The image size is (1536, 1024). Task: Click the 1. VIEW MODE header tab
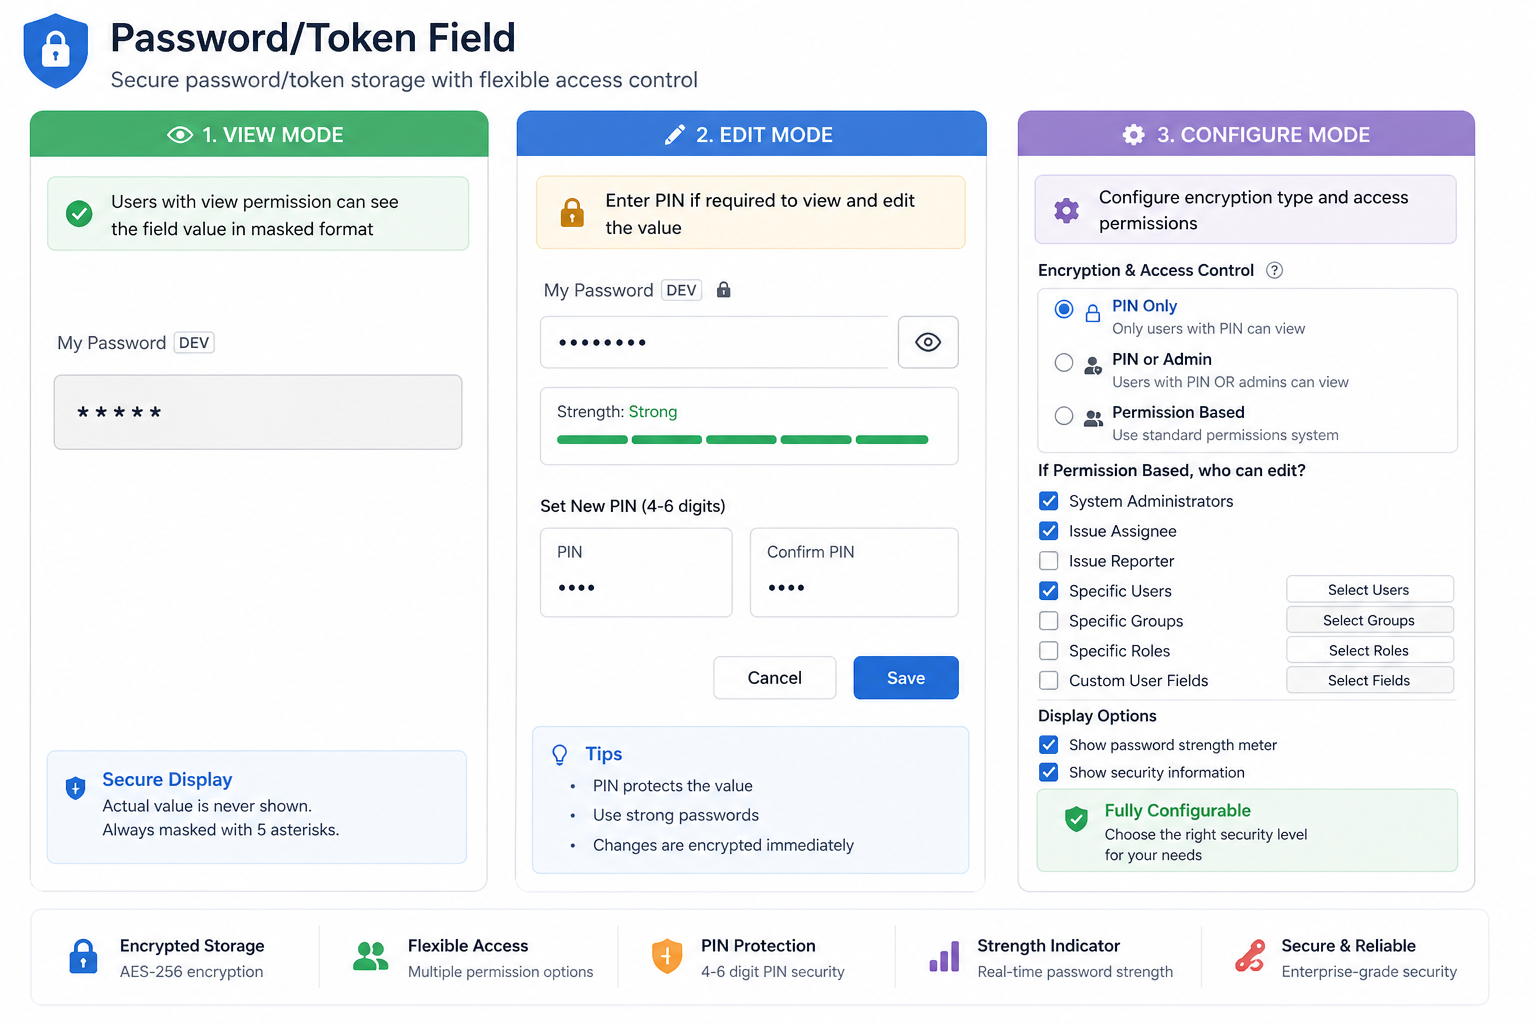[258, 135]
